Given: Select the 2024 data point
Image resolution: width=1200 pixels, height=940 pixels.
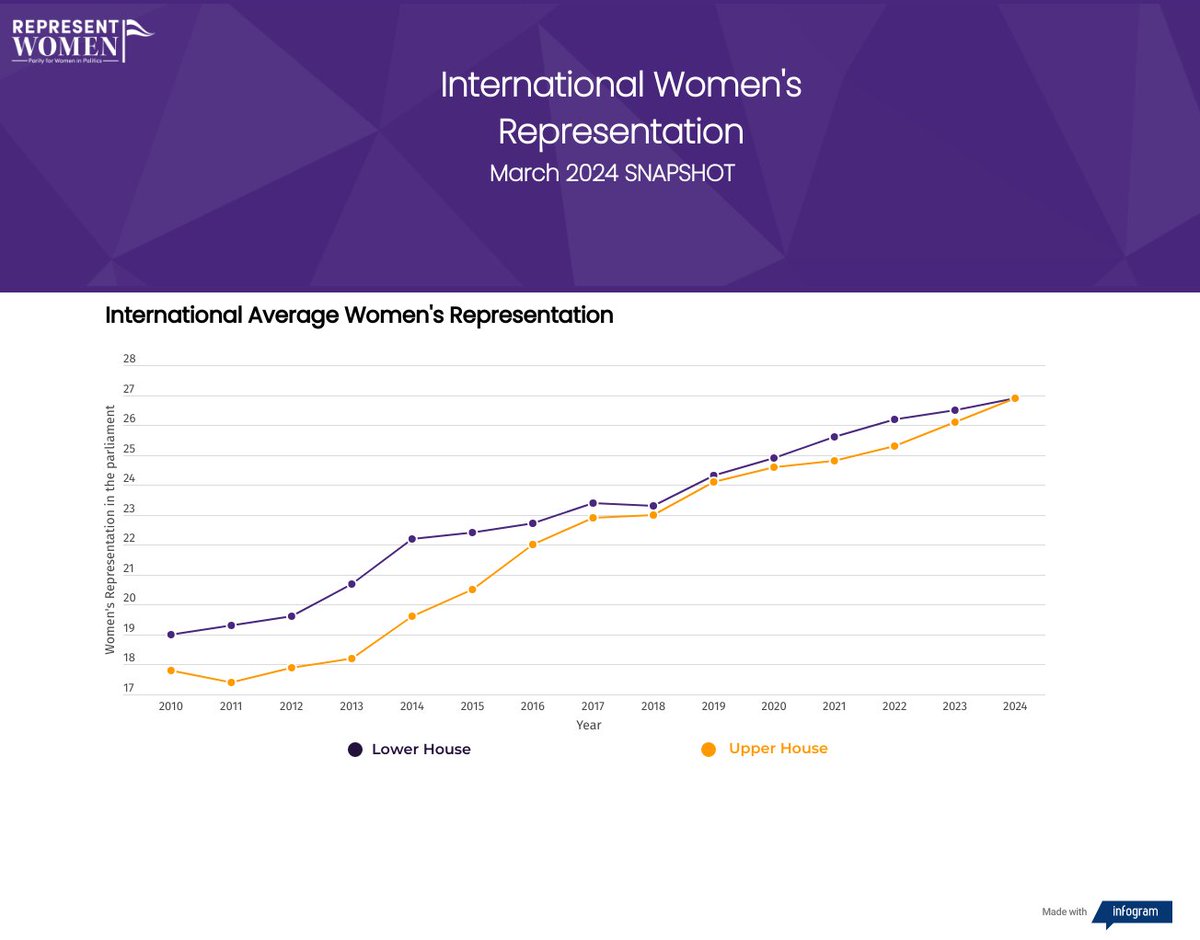Looking at the screenshot, I should pyautogui.click(x=1015, y=398).
